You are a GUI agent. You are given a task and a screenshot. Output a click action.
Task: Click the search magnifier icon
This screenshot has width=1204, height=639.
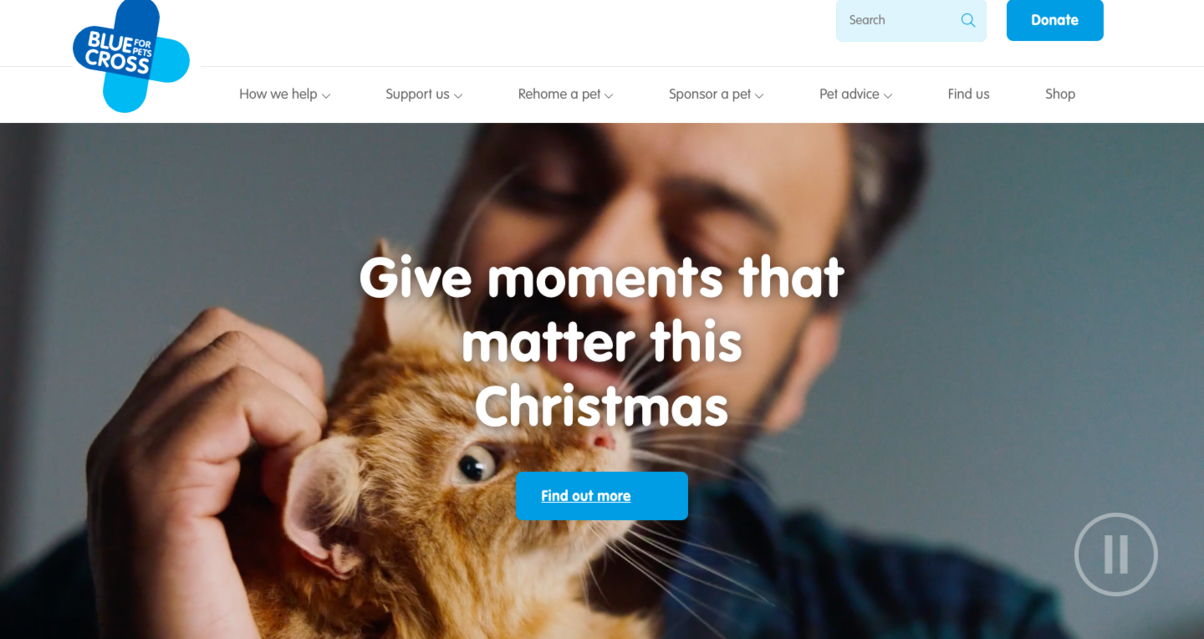pyautogui.click(x=968, y=20)
